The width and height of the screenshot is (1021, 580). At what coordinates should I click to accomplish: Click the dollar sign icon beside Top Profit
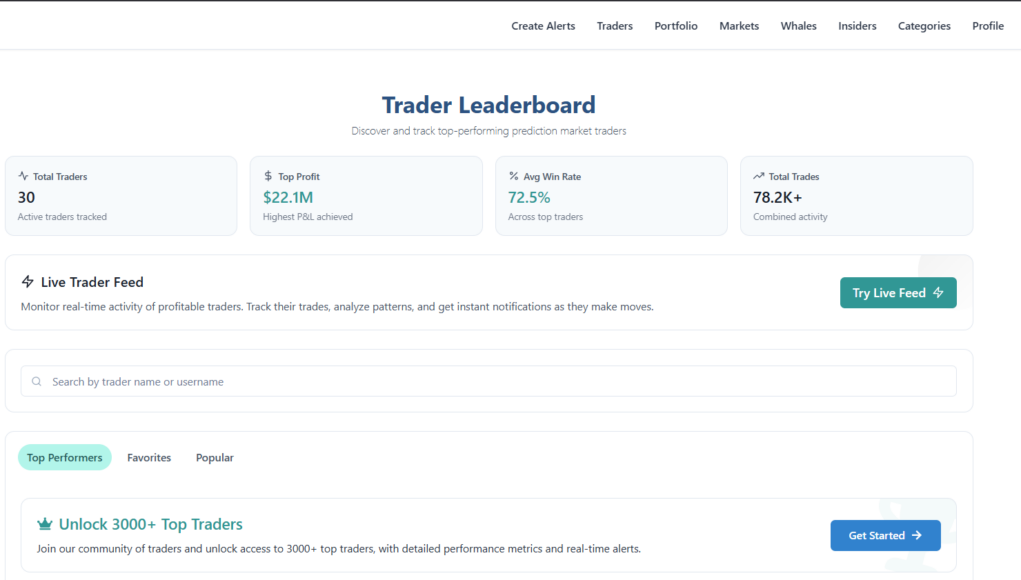pyautogui.click(x=268, y=176)
